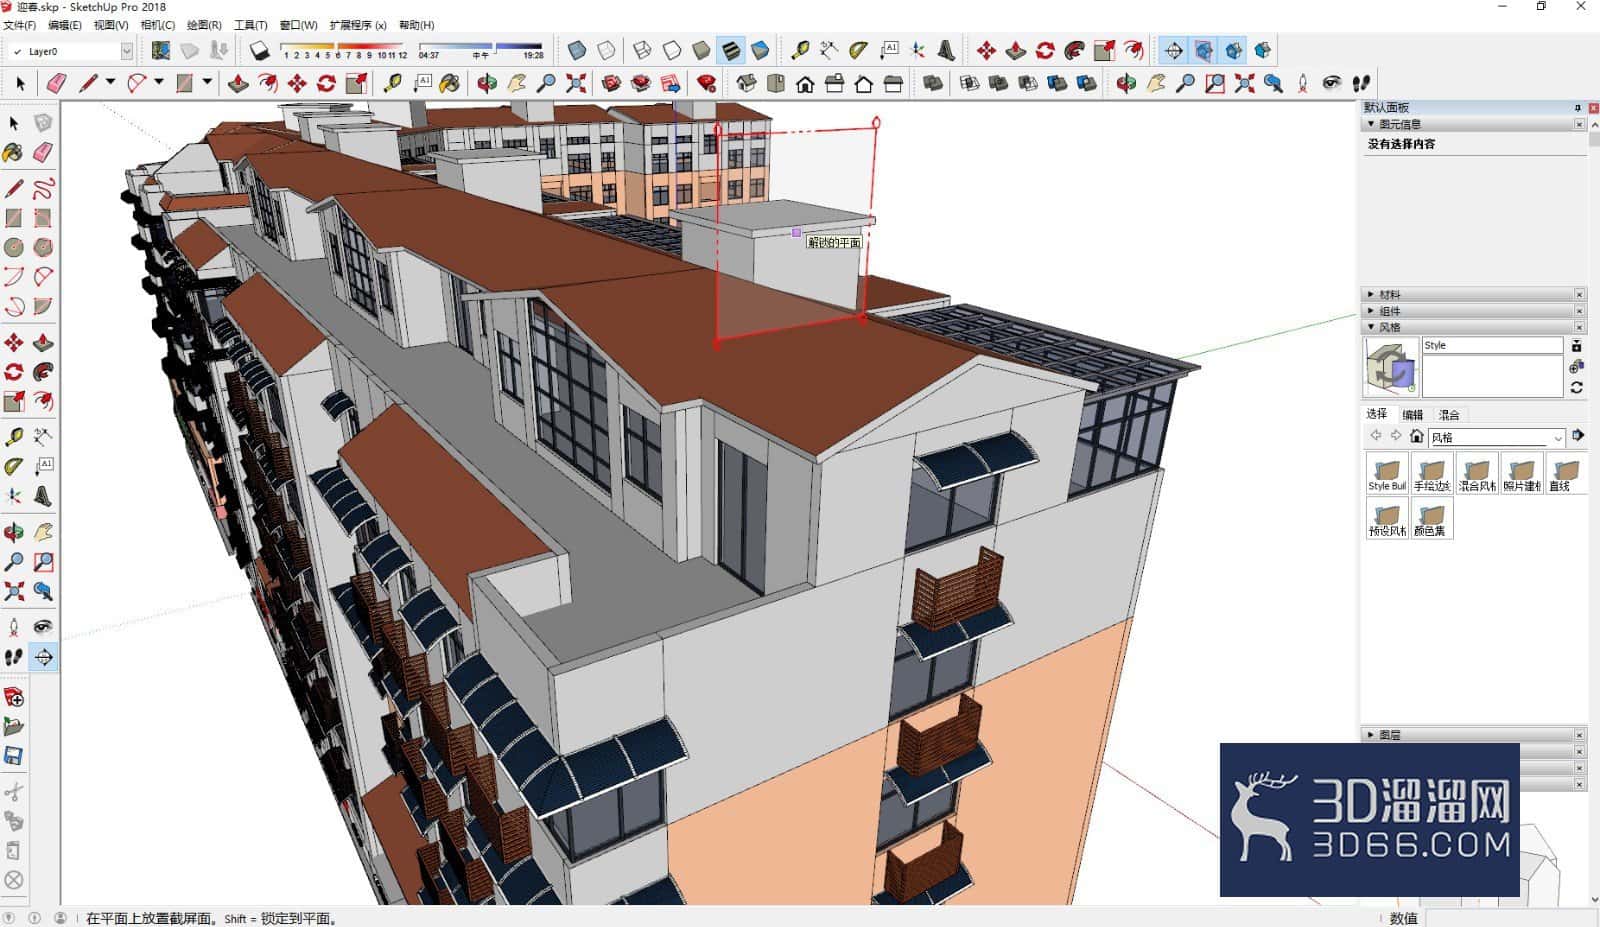1600x927 pixels.
Task: Open the 文件(F) menu
Action: 19,25
